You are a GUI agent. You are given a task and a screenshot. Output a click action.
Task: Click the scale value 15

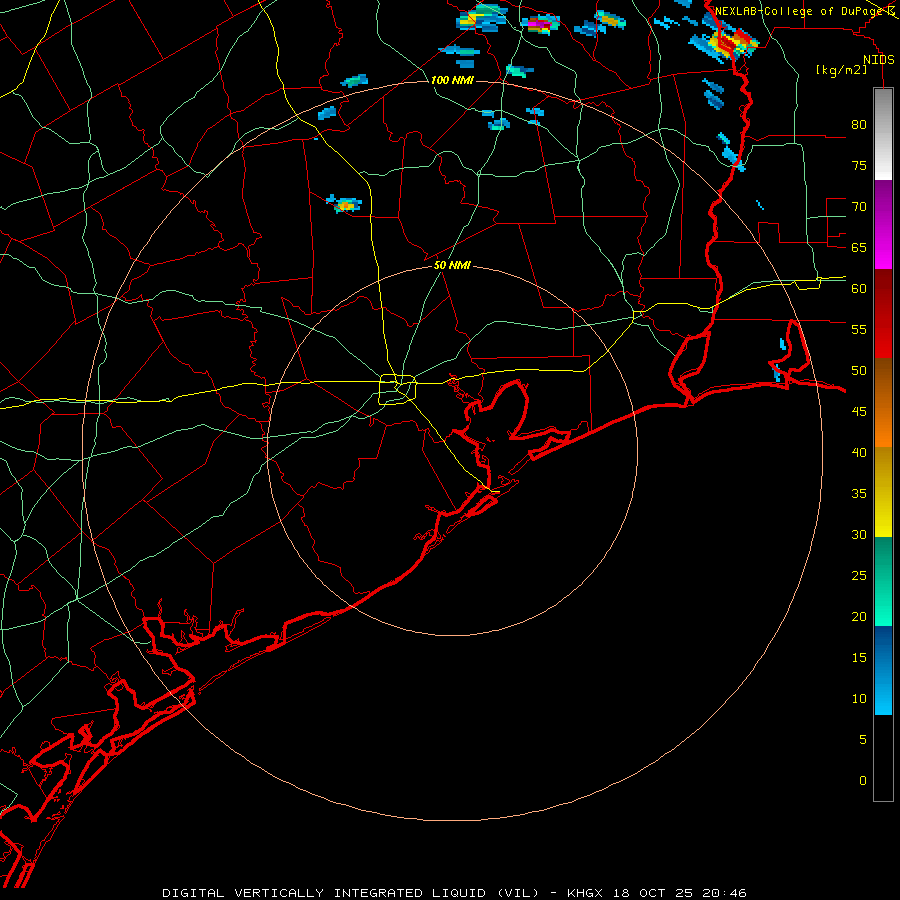(x=859, y=657)
